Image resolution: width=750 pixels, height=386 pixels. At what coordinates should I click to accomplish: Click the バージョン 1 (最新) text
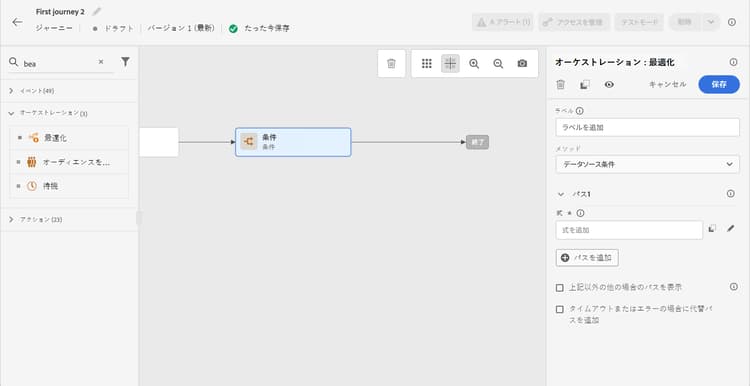click(181, 28)
